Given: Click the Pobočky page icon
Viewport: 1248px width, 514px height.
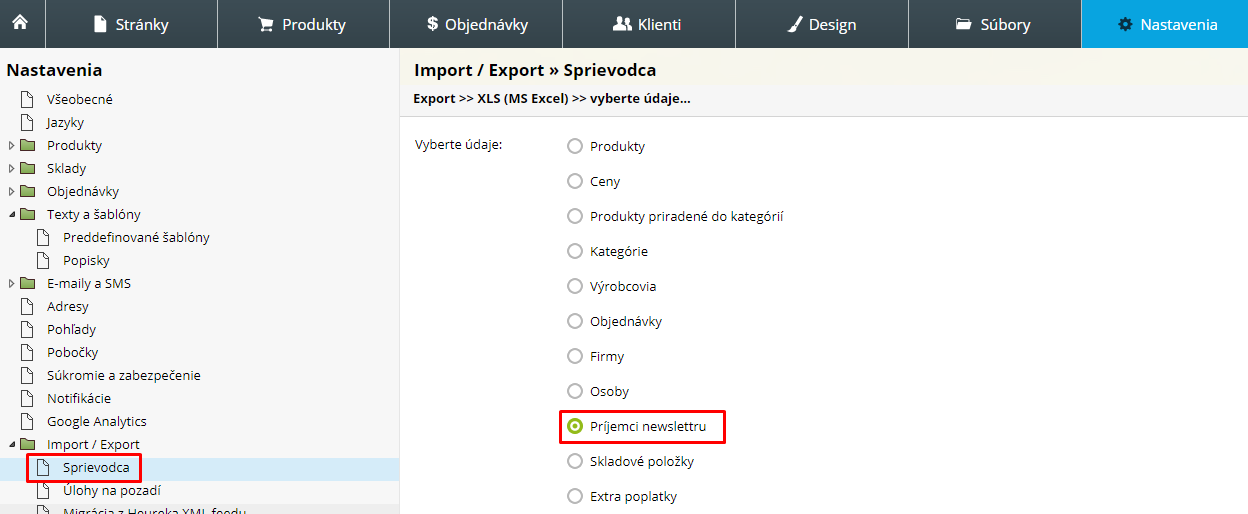Looking at the screenshot, I should click(28, 352).
